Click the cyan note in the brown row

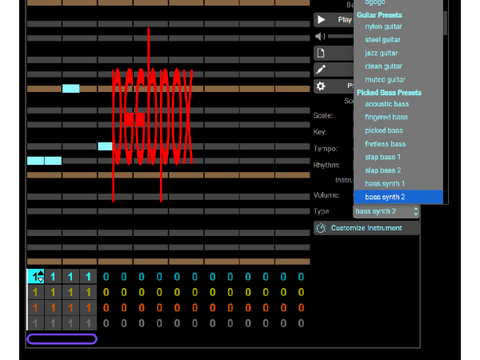[x=71, y=88]
